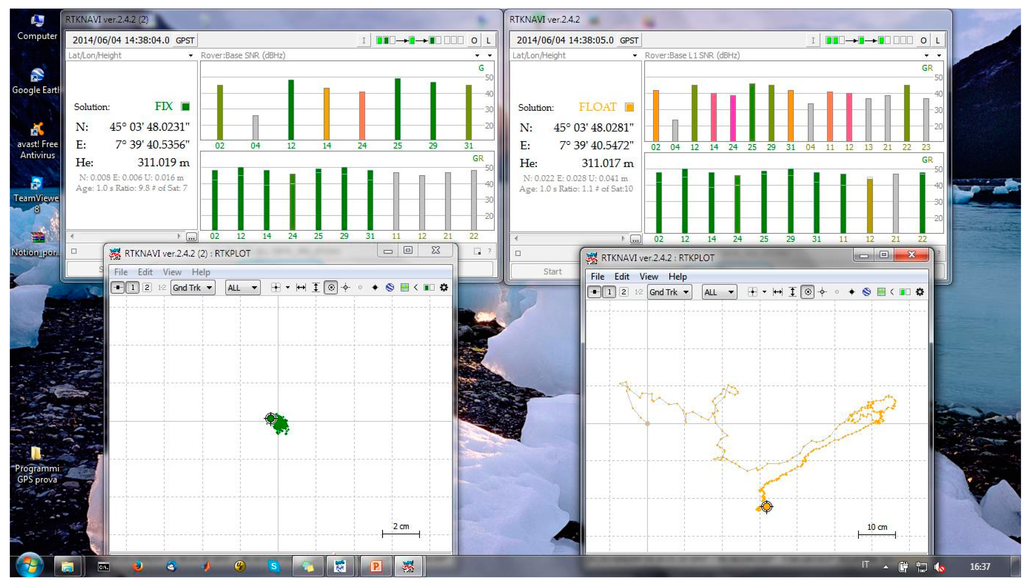
Task: Expand the ALL dropdown in RTKNAVI (2) RTKPLOT
Action: pos(243,288)
